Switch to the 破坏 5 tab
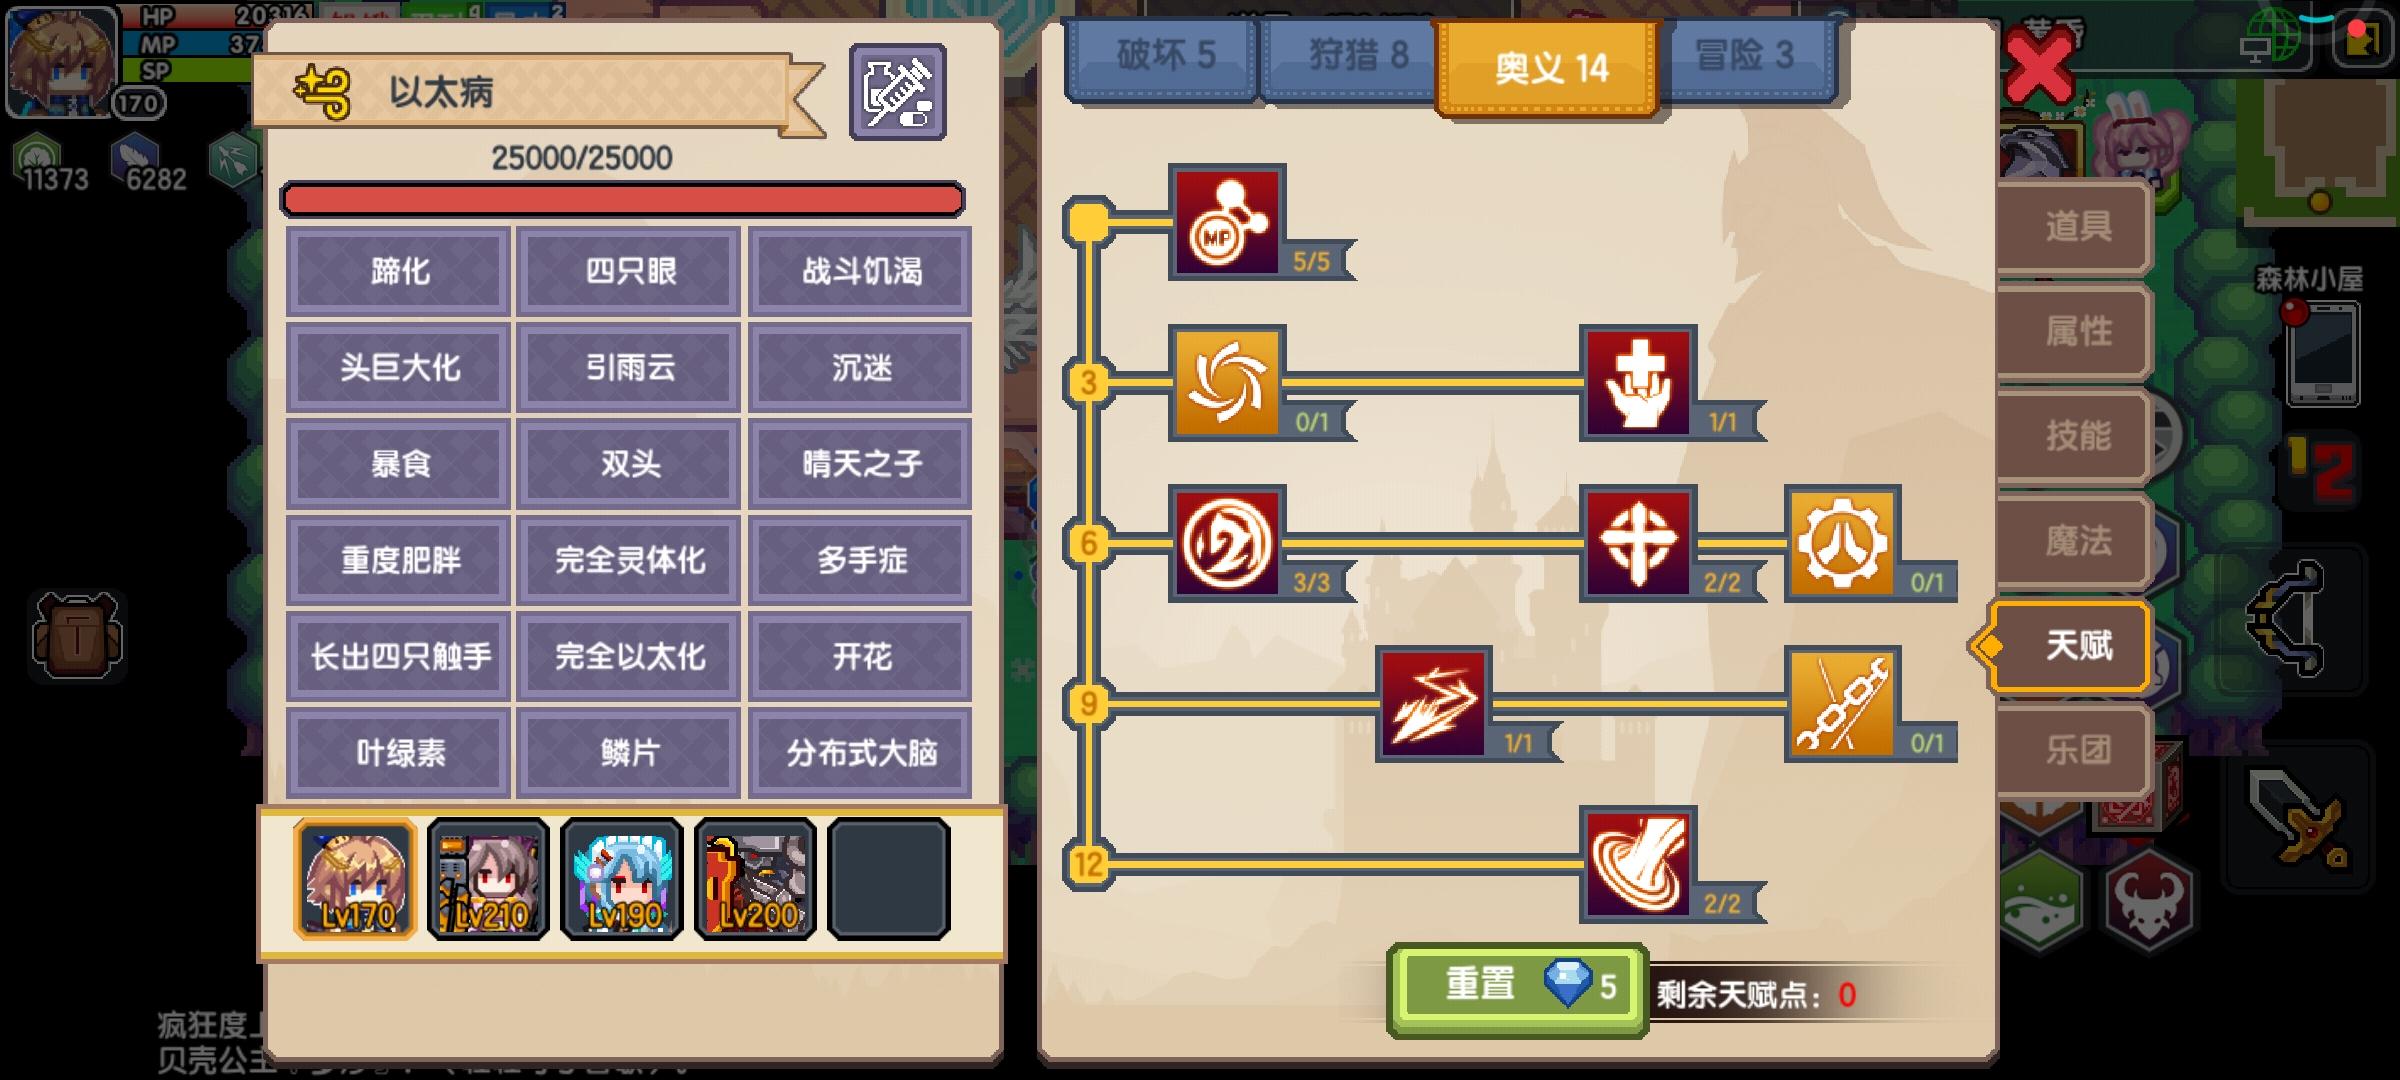 coord(1163,58)
